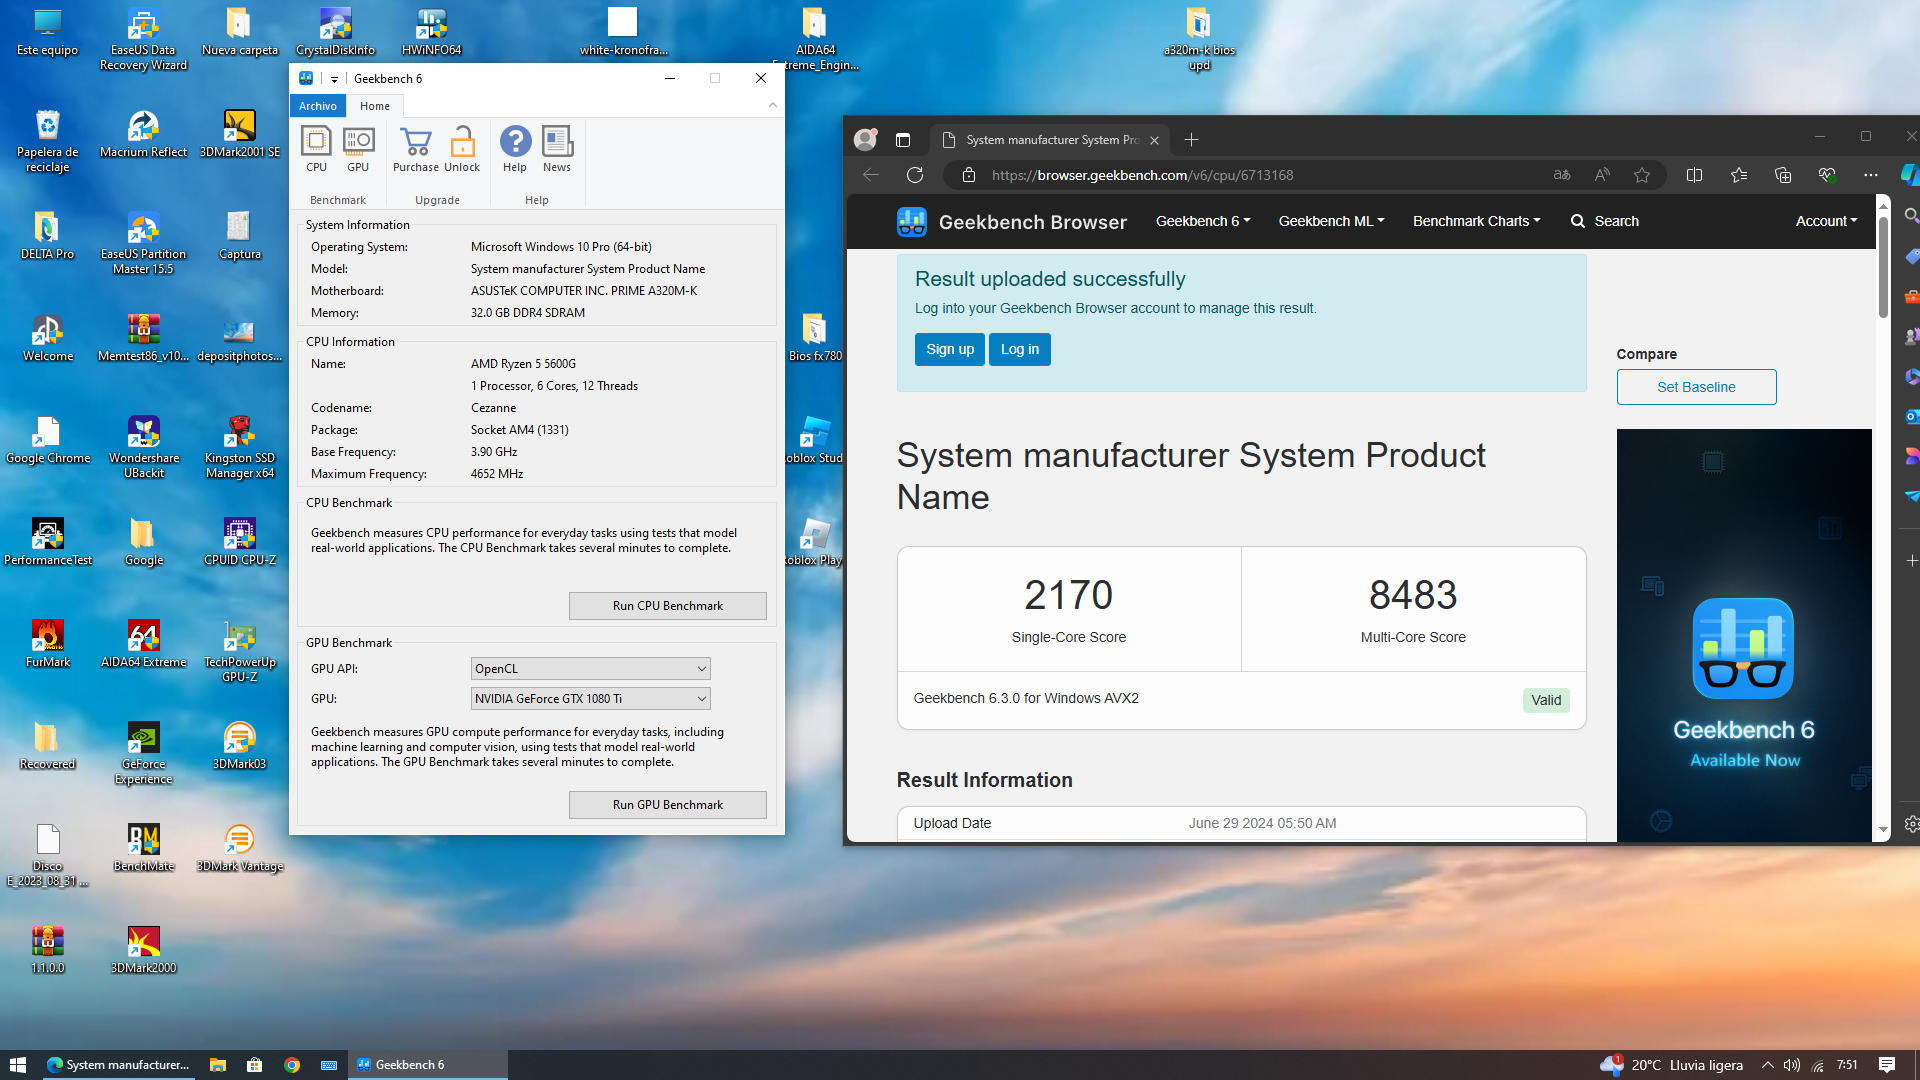Open CPUID CPU-Z desktop shortcut
This screenshot has height=1080, width=1920.
point(239,542)
